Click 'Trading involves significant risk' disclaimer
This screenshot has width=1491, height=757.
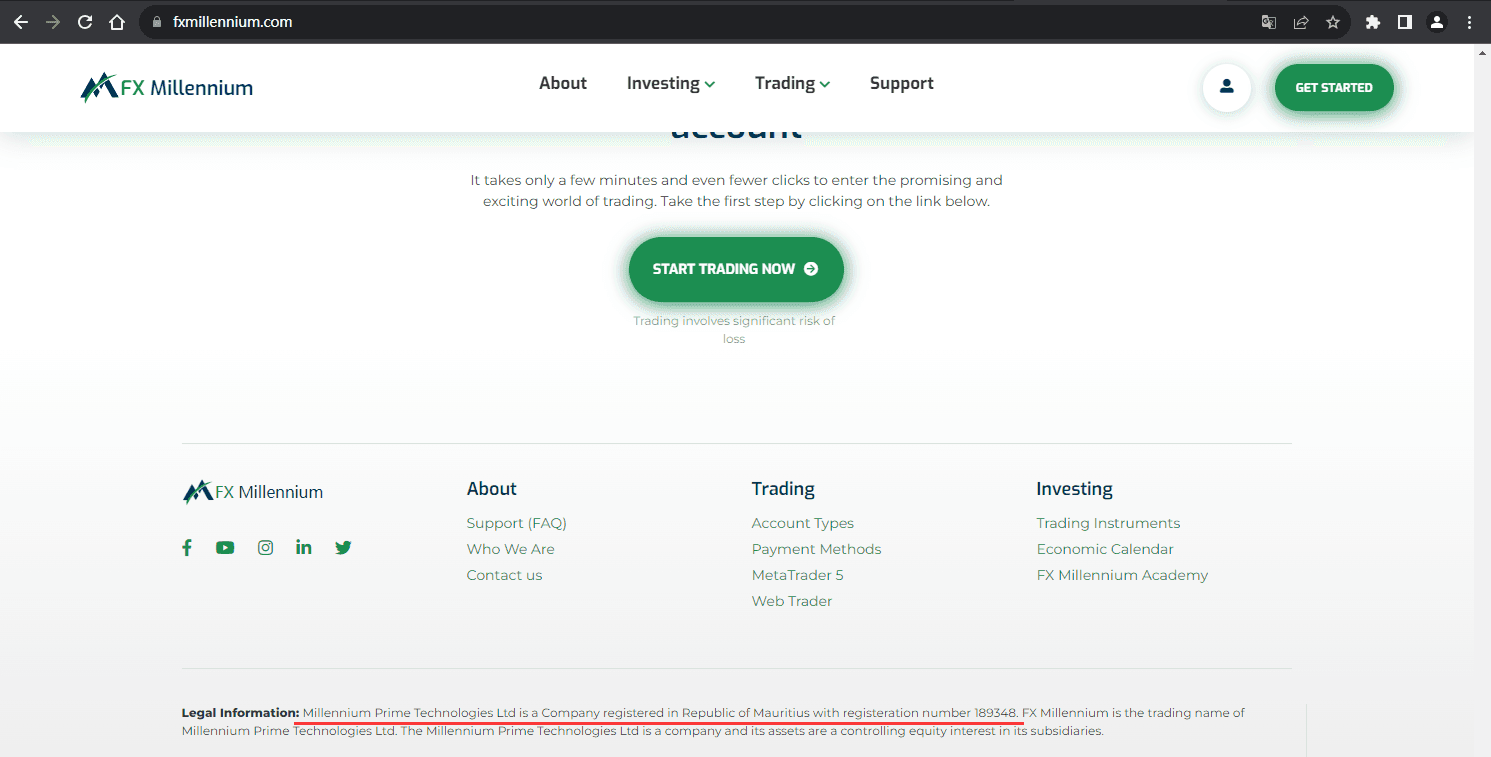pyautogui.click(x=734, y=330)
